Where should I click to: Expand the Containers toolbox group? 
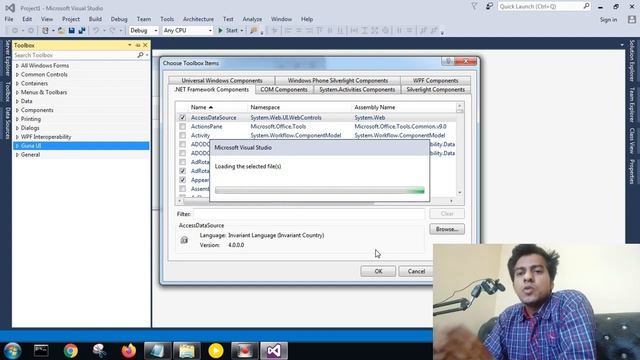click(x=17, y=83)
